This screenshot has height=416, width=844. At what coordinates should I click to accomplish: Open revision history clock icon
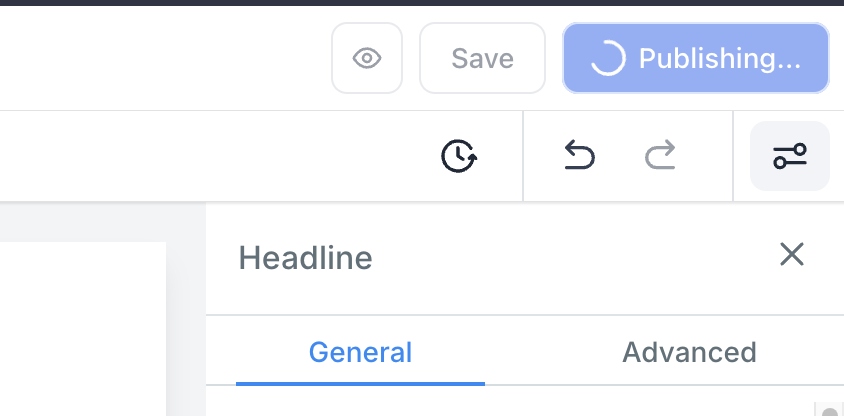(x=459, y=156)
